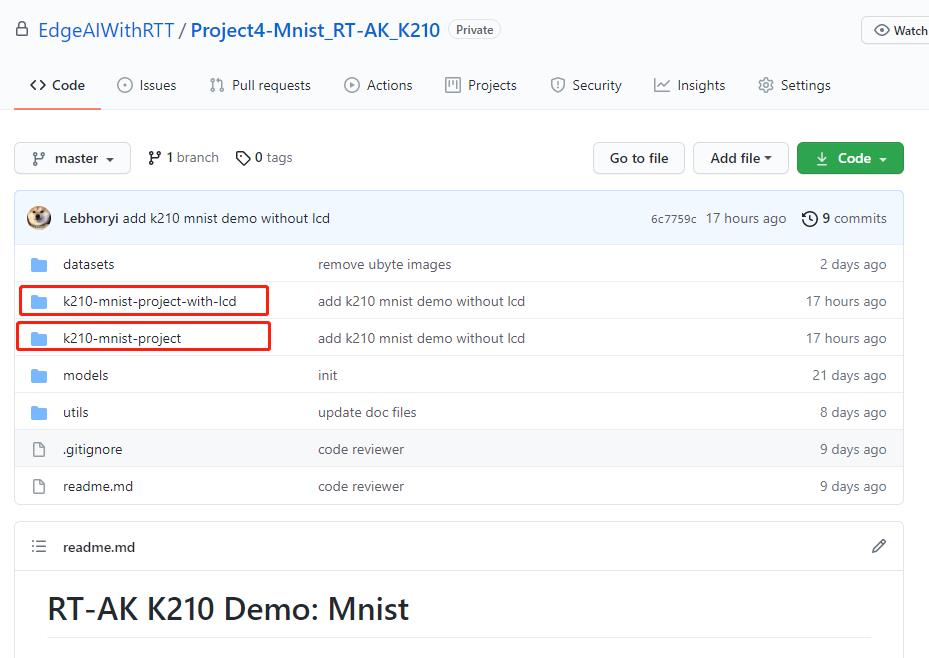Click the Security shield icon
Viewport: 929px width, 658px height.
pyautogui.click(x=558, y=85)
